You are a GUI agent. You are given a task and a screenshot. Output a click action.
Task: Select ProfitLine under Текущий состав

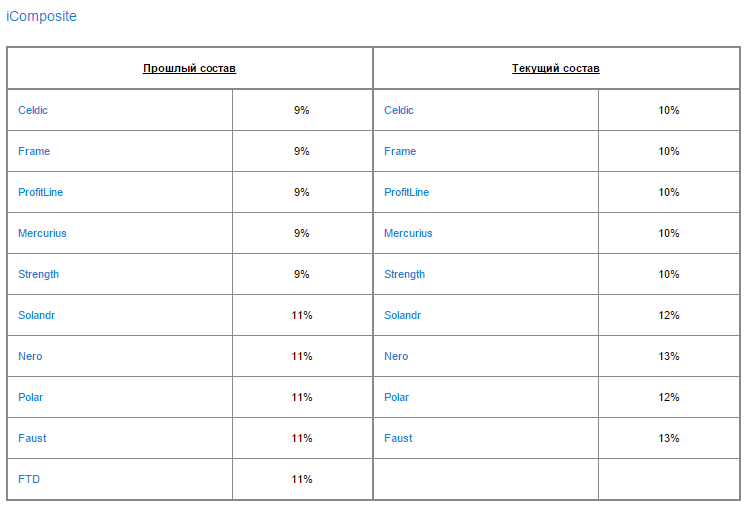tap(406, 192)
